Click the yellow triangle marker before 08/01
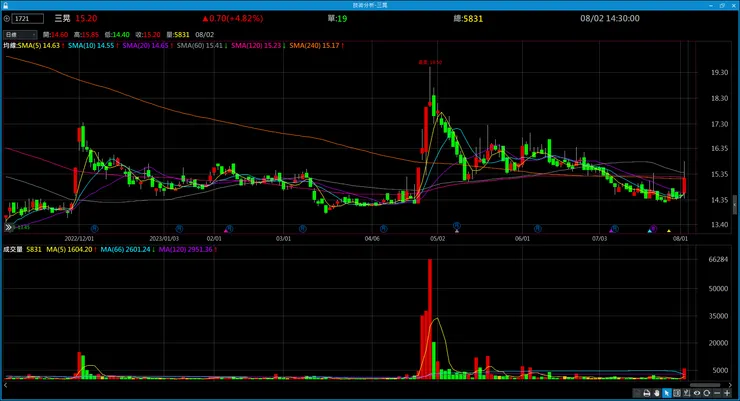This screenshot has height=401, width=740. 669,231
